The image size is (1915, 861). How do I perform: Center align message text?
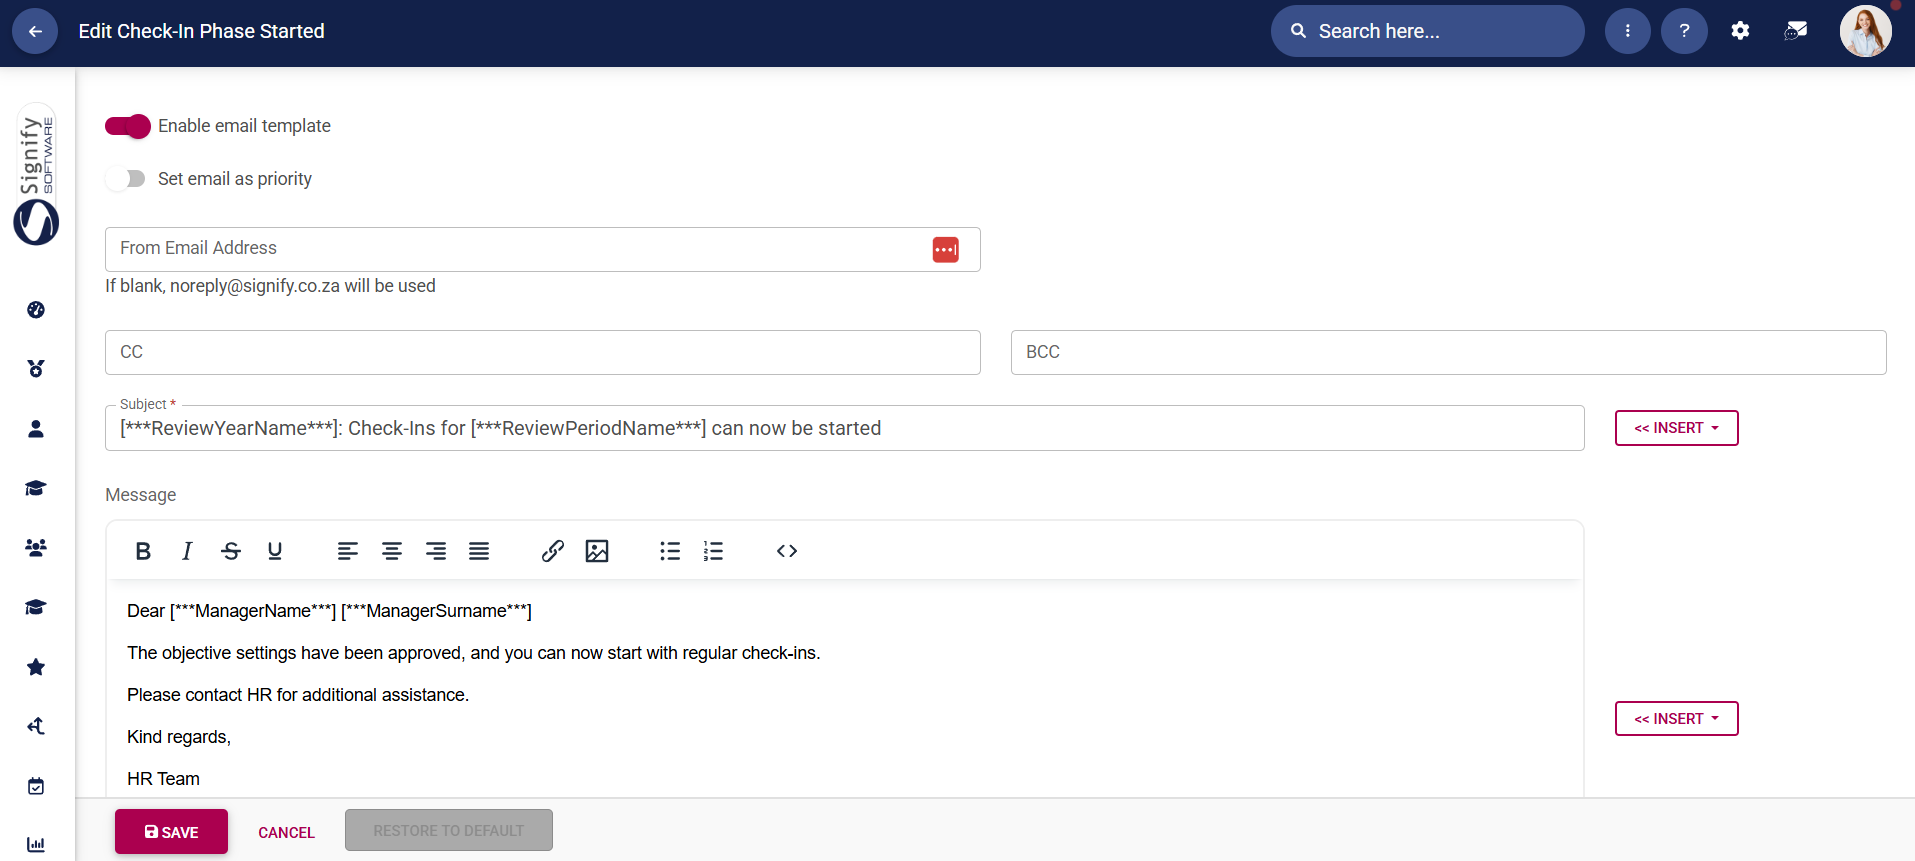(392, 551)
